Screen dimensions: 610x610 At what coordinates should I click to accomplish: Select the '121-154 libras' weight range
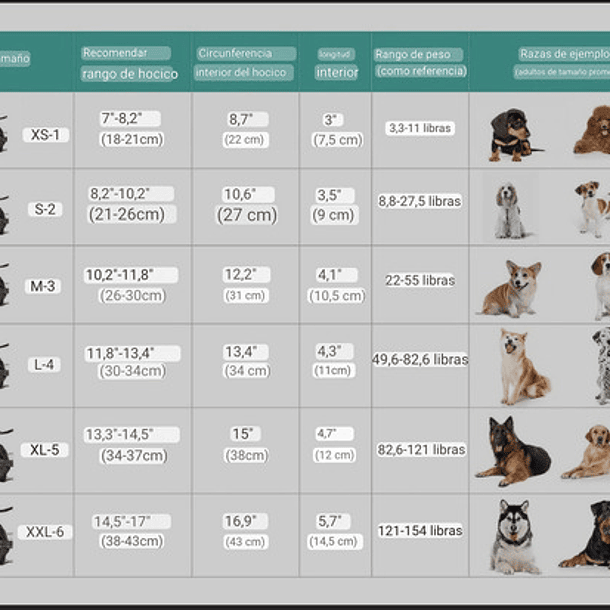click(x=420, y=530)
